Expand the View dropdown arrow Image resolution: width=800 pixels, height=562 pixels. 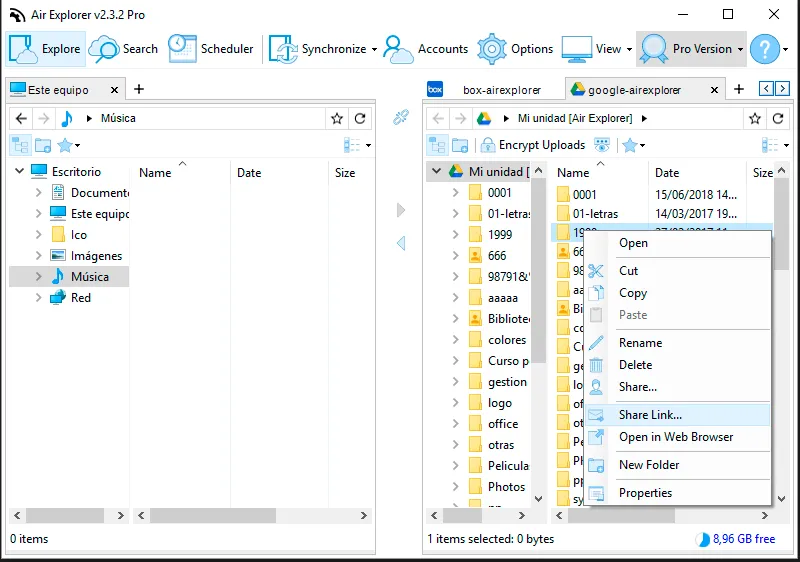point(629,49)
